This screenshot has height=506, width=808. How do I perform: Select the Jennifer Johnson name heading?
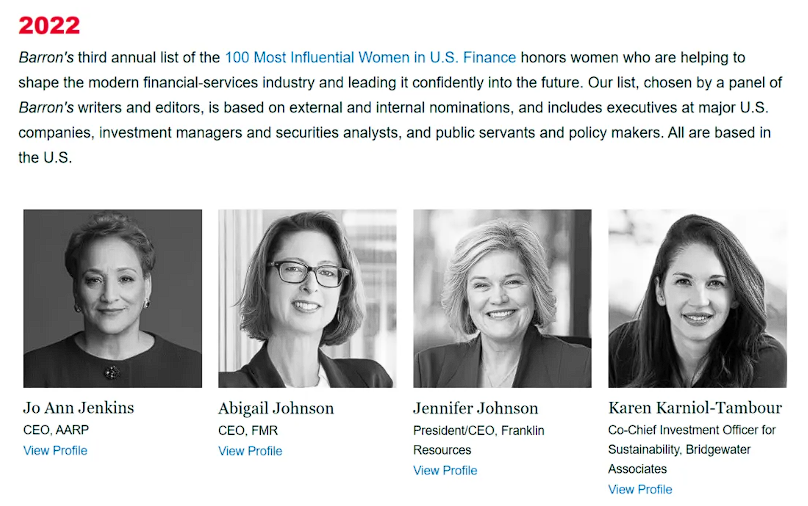pyautogui.click(x=475, y=408)
